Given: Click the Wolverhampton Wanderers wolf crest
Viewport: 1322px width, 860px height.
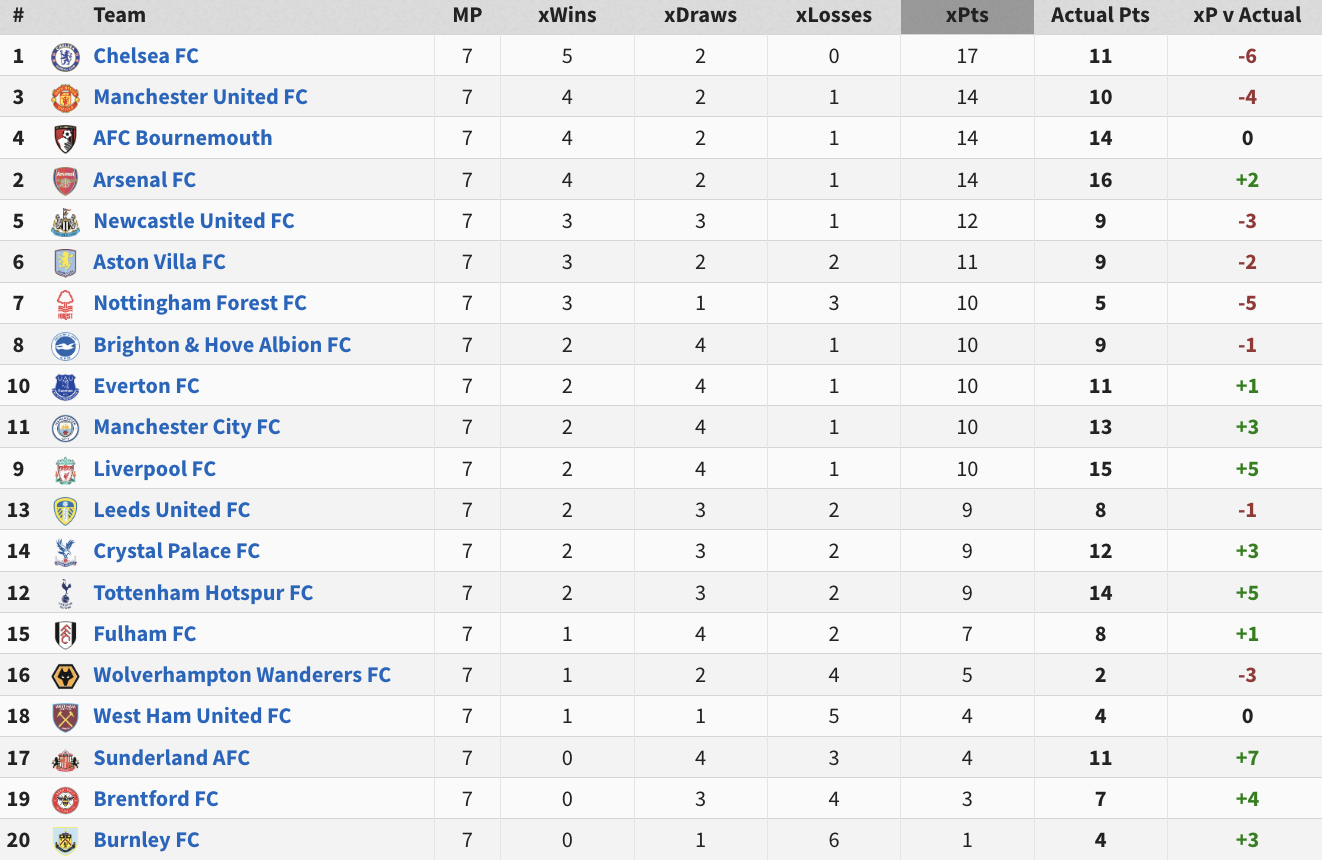Looking at the screenshot, I should click(x=65, y=676).
